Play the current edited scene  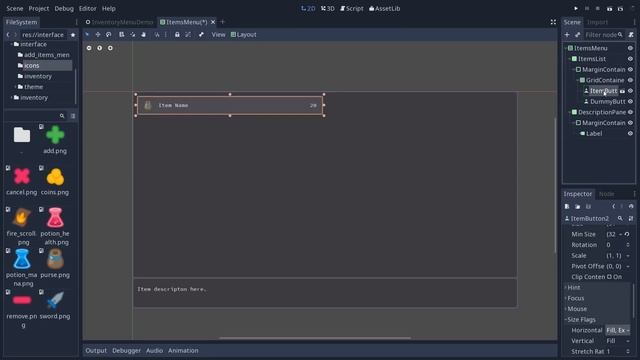[x=609, y=9]
